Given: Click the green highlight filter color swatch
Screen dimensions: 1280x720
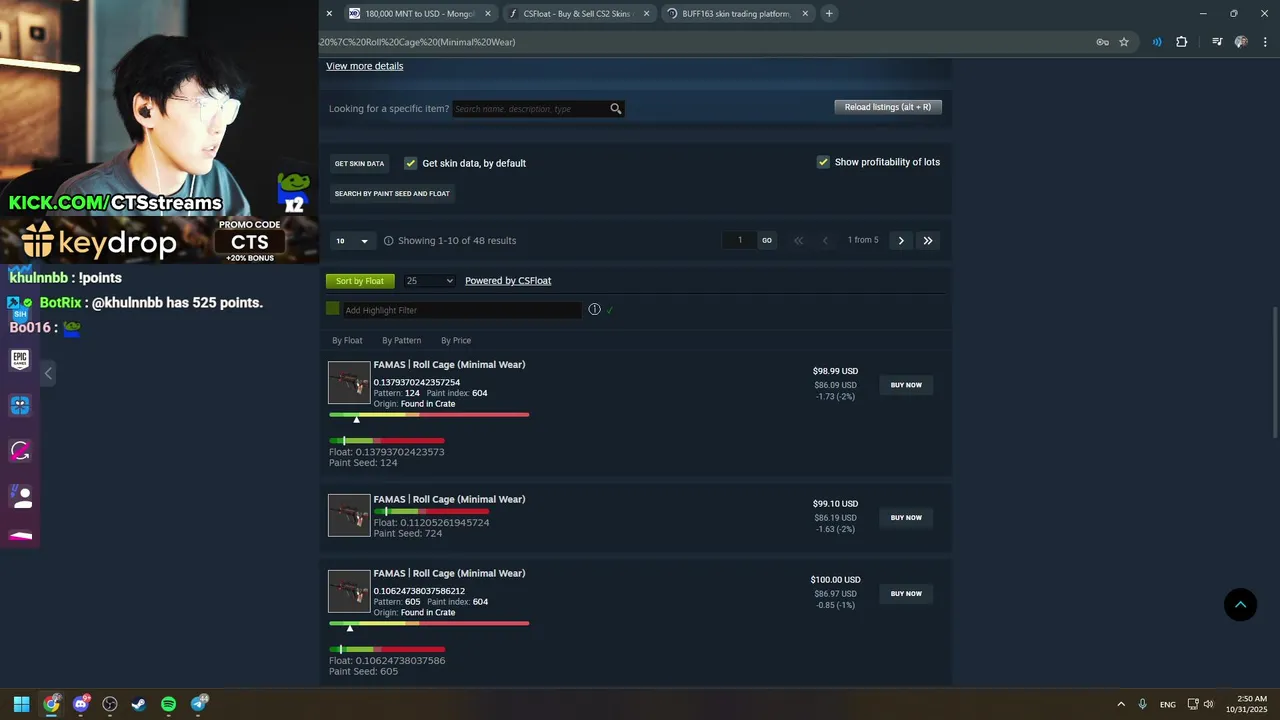Looking at the screenshot, I should 333,309.
